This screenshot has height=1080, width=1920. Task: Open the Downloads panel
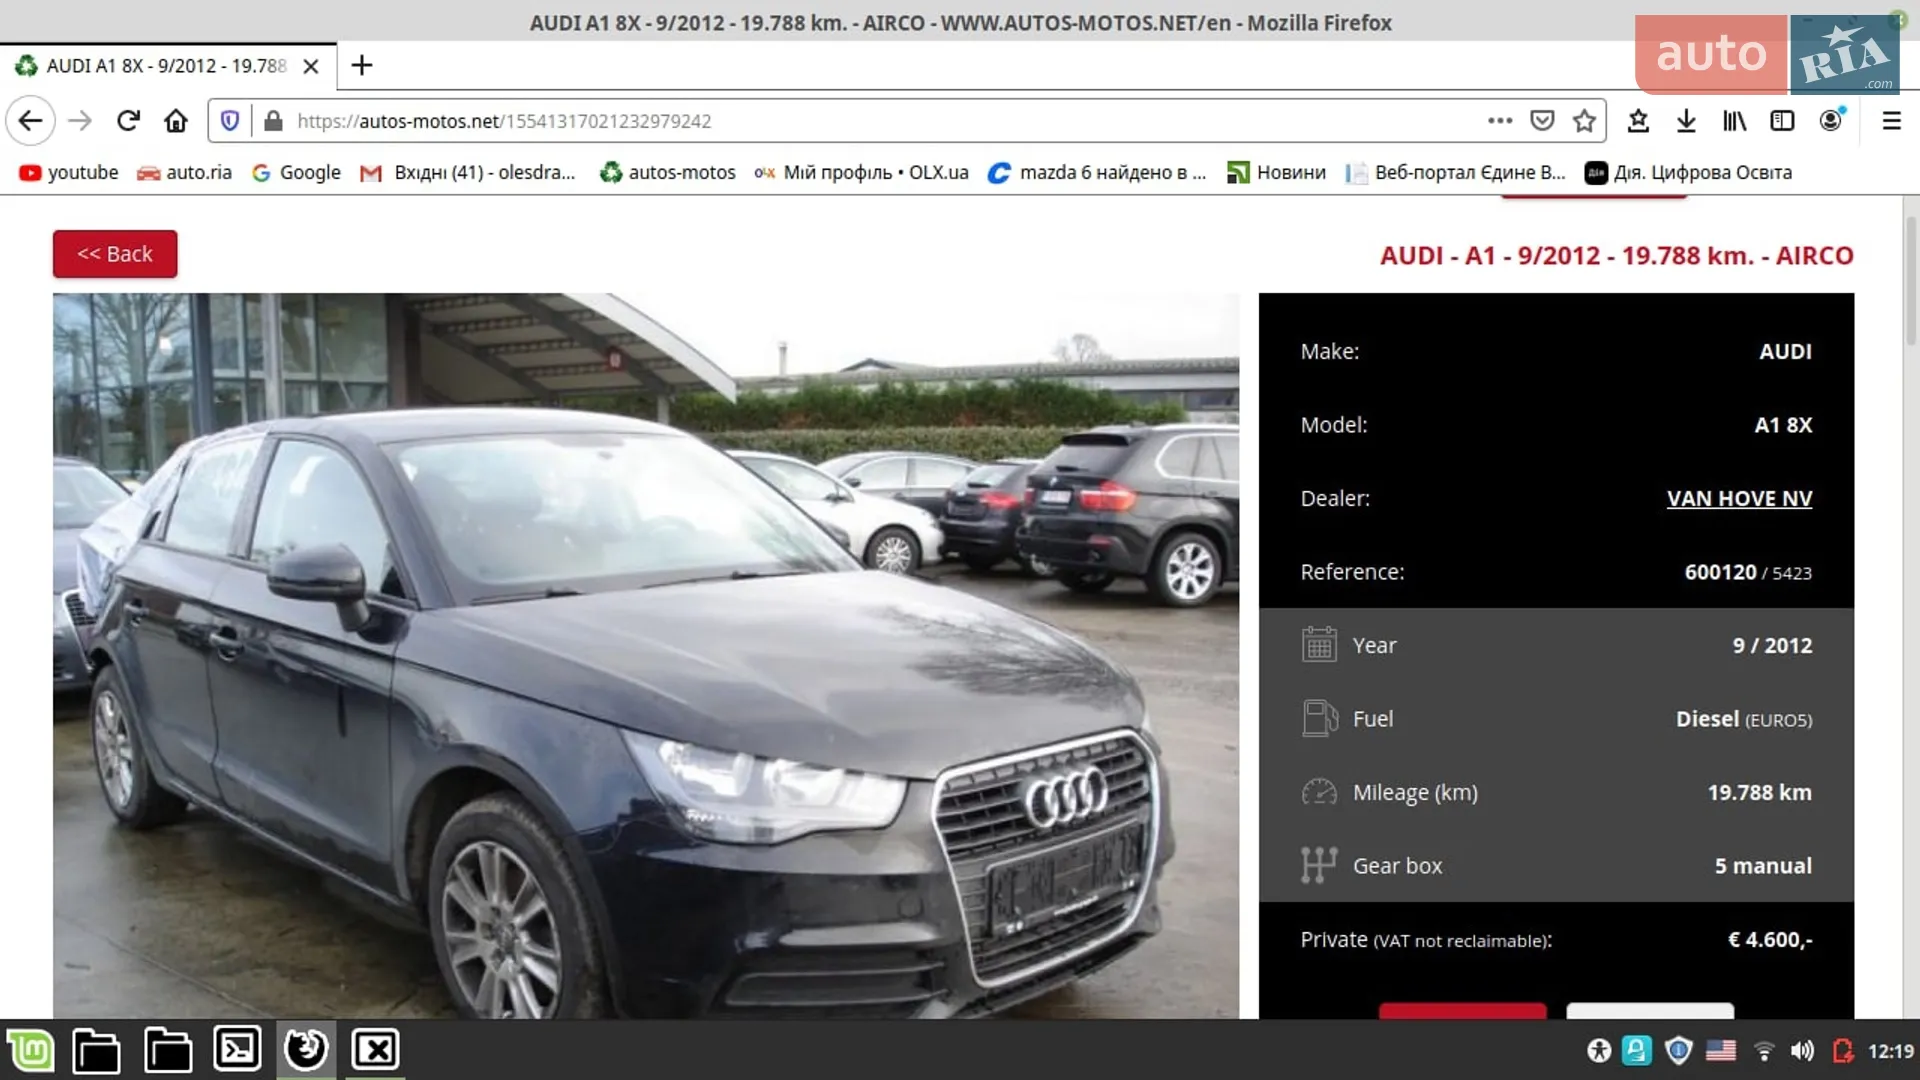1686,121
